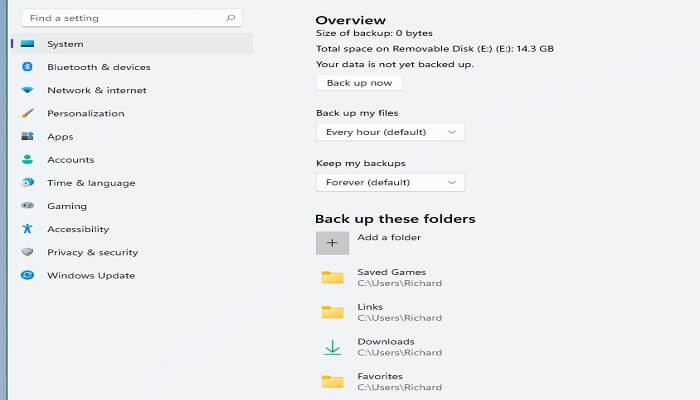Click the plus Add a folder button
Viewport: 700px width, 400px height.
[x=333, y=242]
